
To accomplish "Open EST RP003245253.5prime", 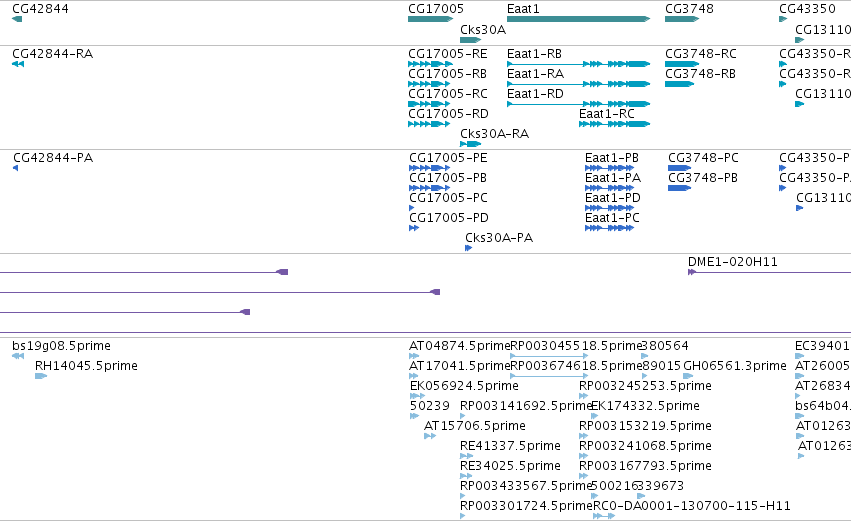I will (x=645, y=386).
